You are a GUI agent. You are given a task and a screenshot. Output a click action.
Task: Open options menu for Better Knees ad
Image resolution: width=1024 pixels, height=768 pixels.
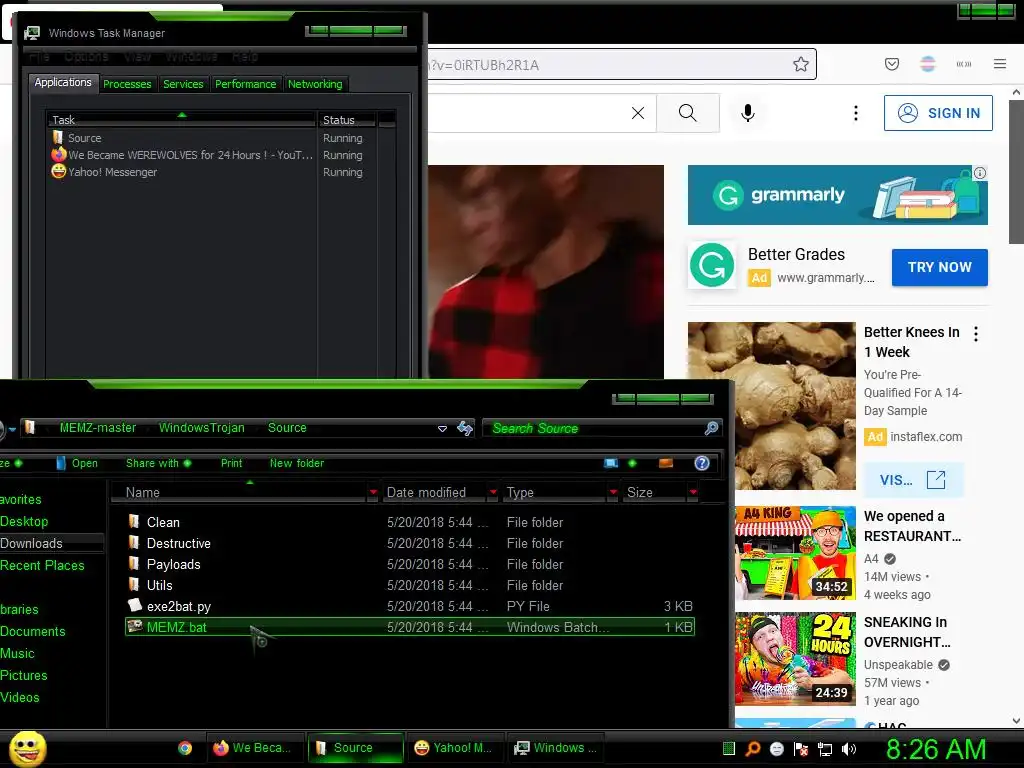(976, 334)
